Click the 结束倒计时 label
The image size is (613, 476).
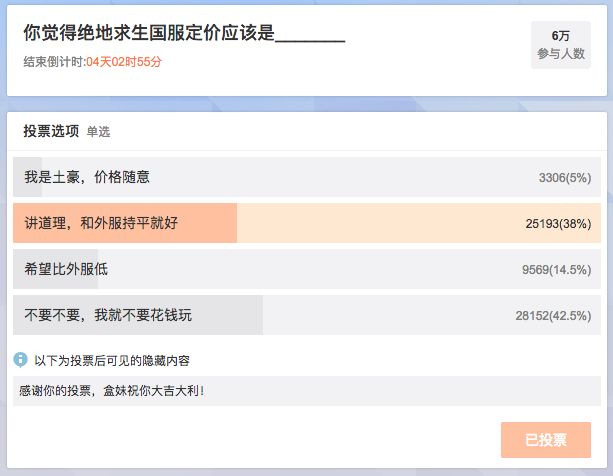[x=55, y=62]
